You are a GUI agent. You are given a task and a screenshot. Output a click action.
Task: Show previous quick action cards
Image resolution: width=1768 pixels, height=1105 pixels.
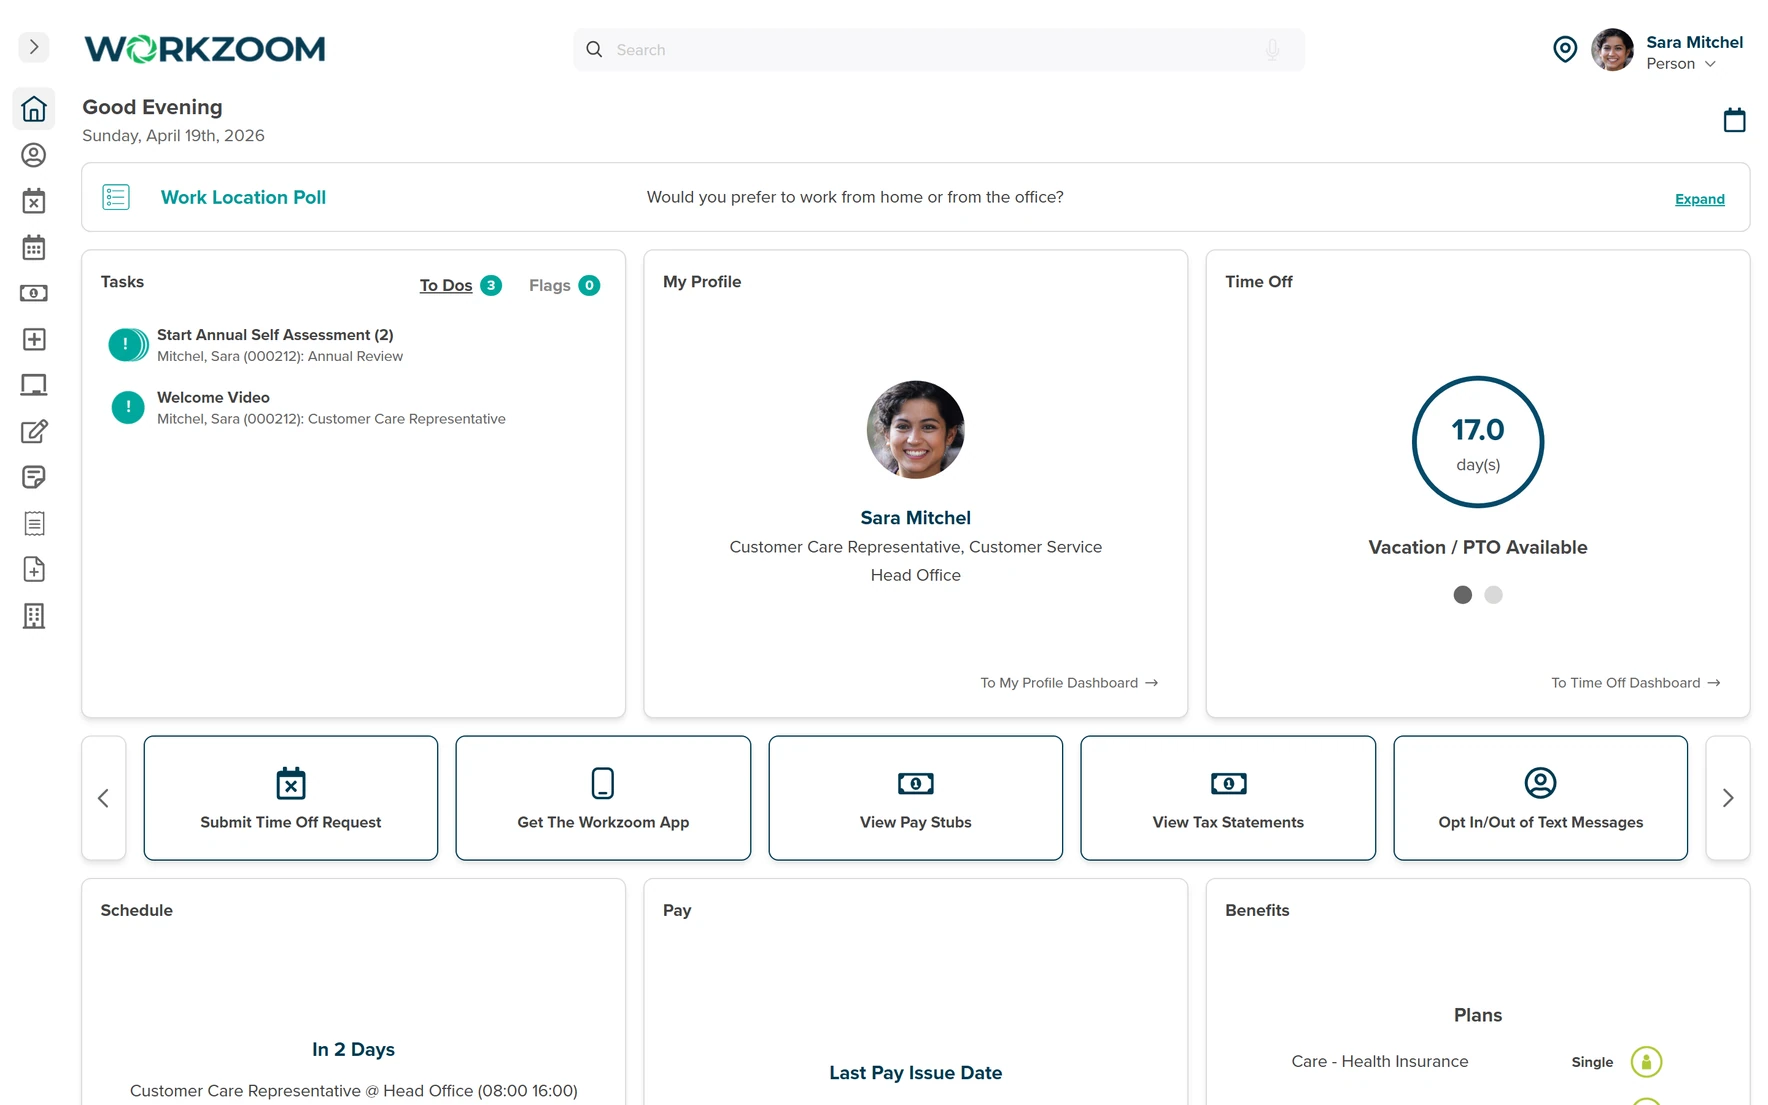(x=103, y=798)
